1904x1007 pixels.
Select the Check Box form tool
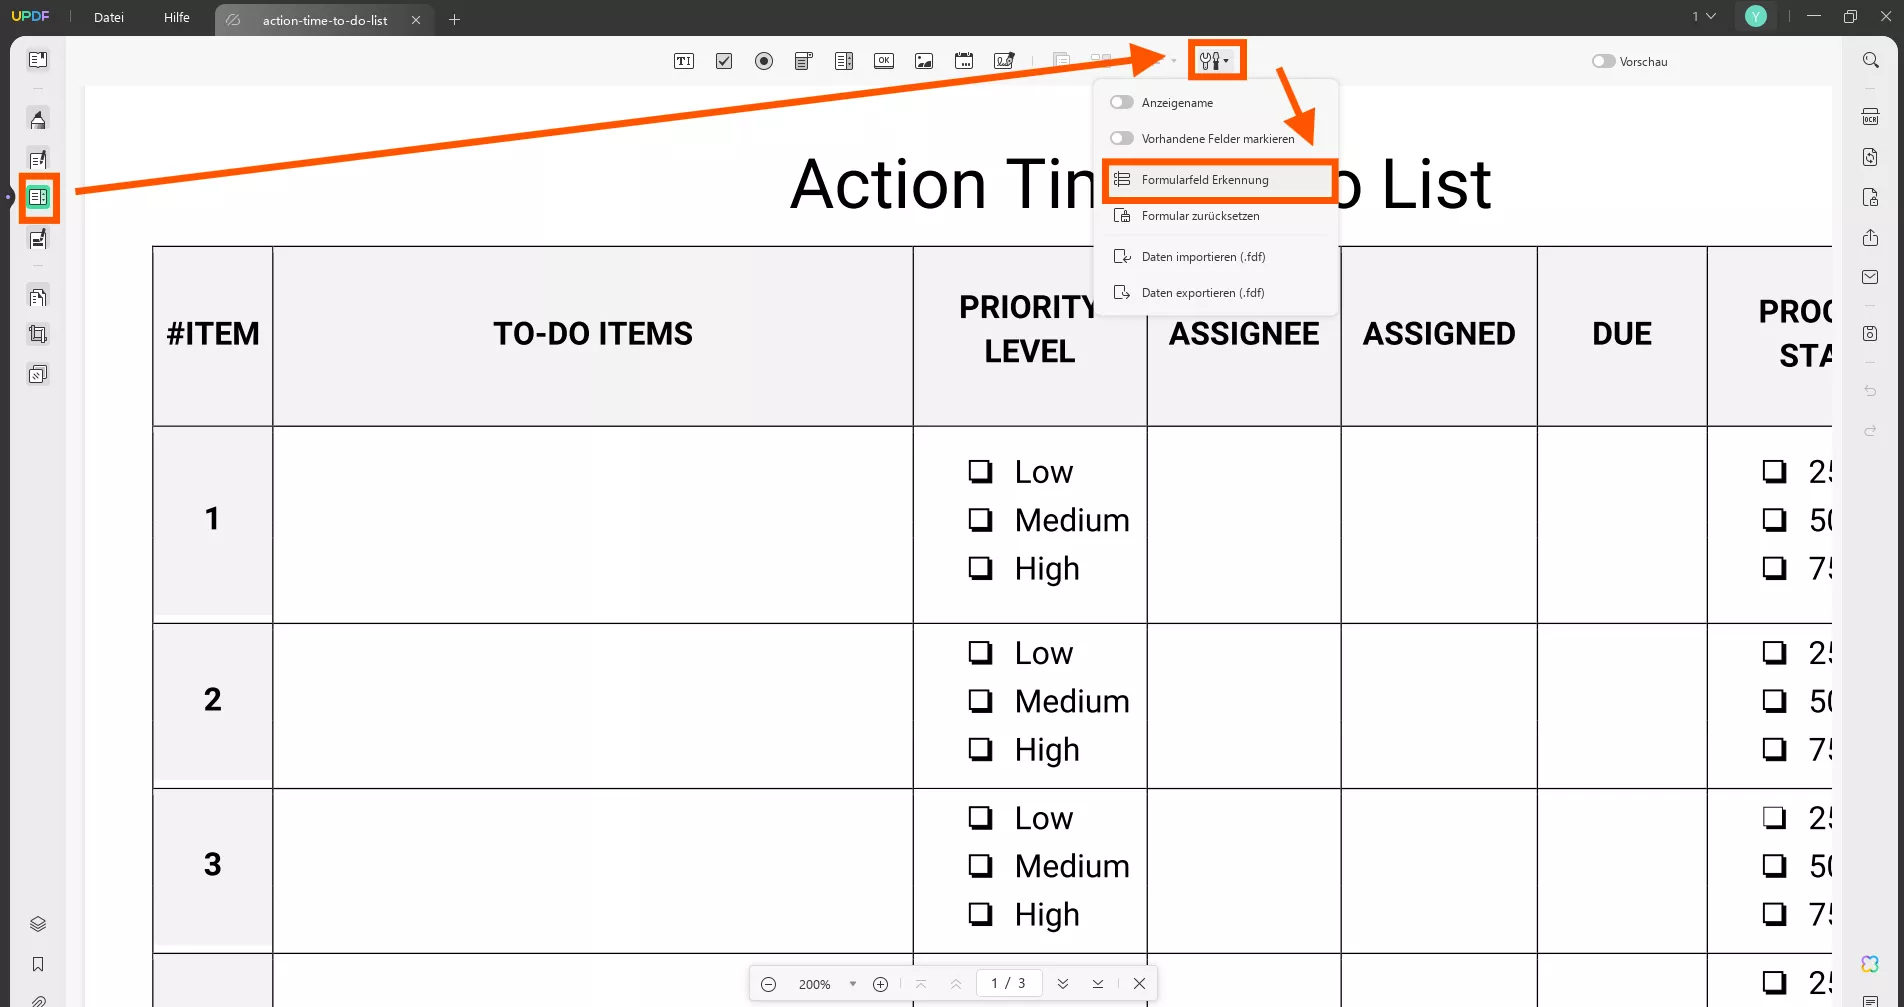724,61
